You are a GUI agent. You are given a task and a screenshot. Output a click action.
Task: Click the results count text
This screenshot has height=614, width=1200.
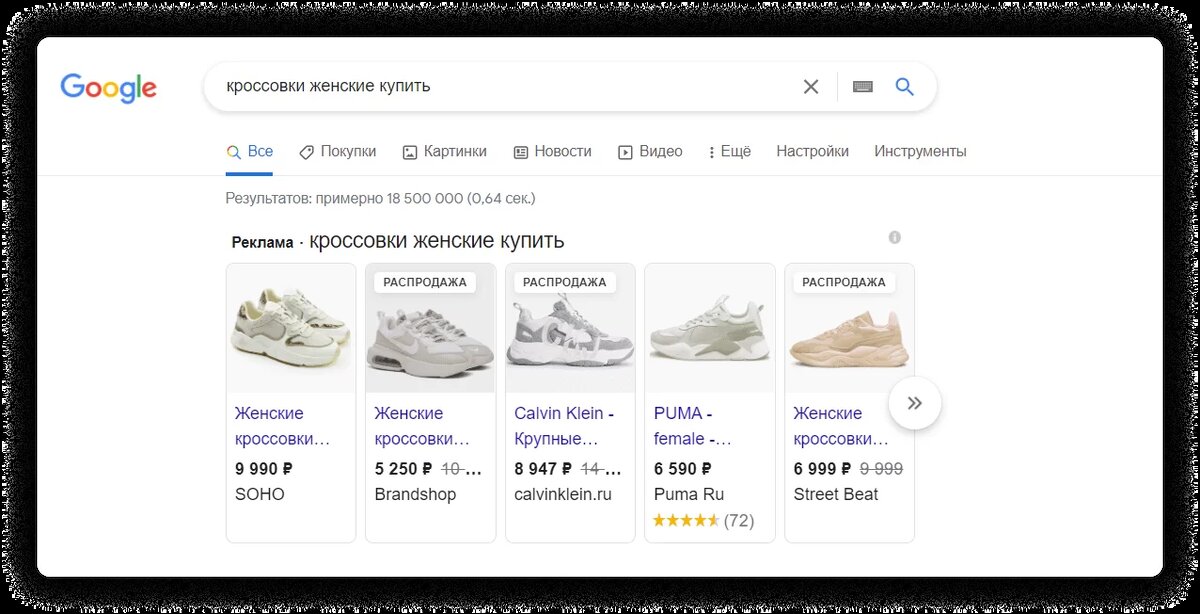[x=381, y=198]
